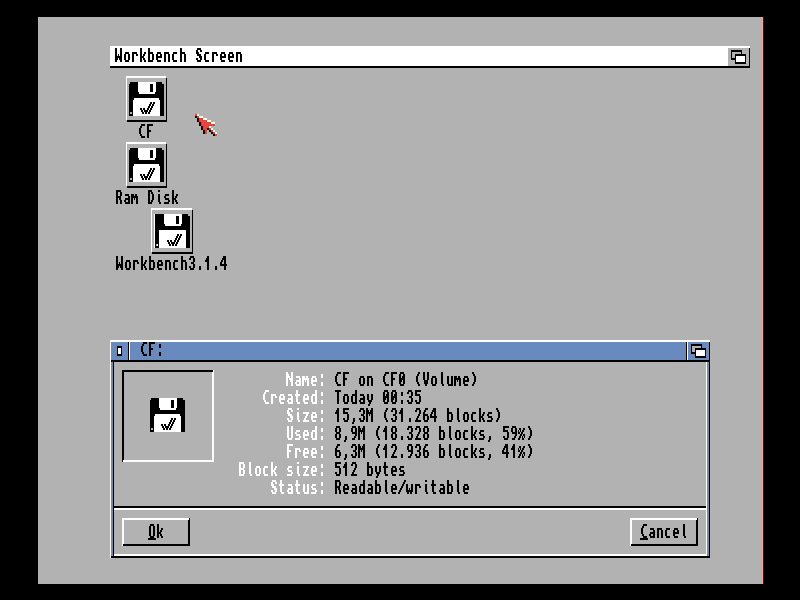The height and width of the screenshot is (600, 800).
Task: Click the Size value '15,3M (31.264 blocks)'
Action: [x=417, y=416]
